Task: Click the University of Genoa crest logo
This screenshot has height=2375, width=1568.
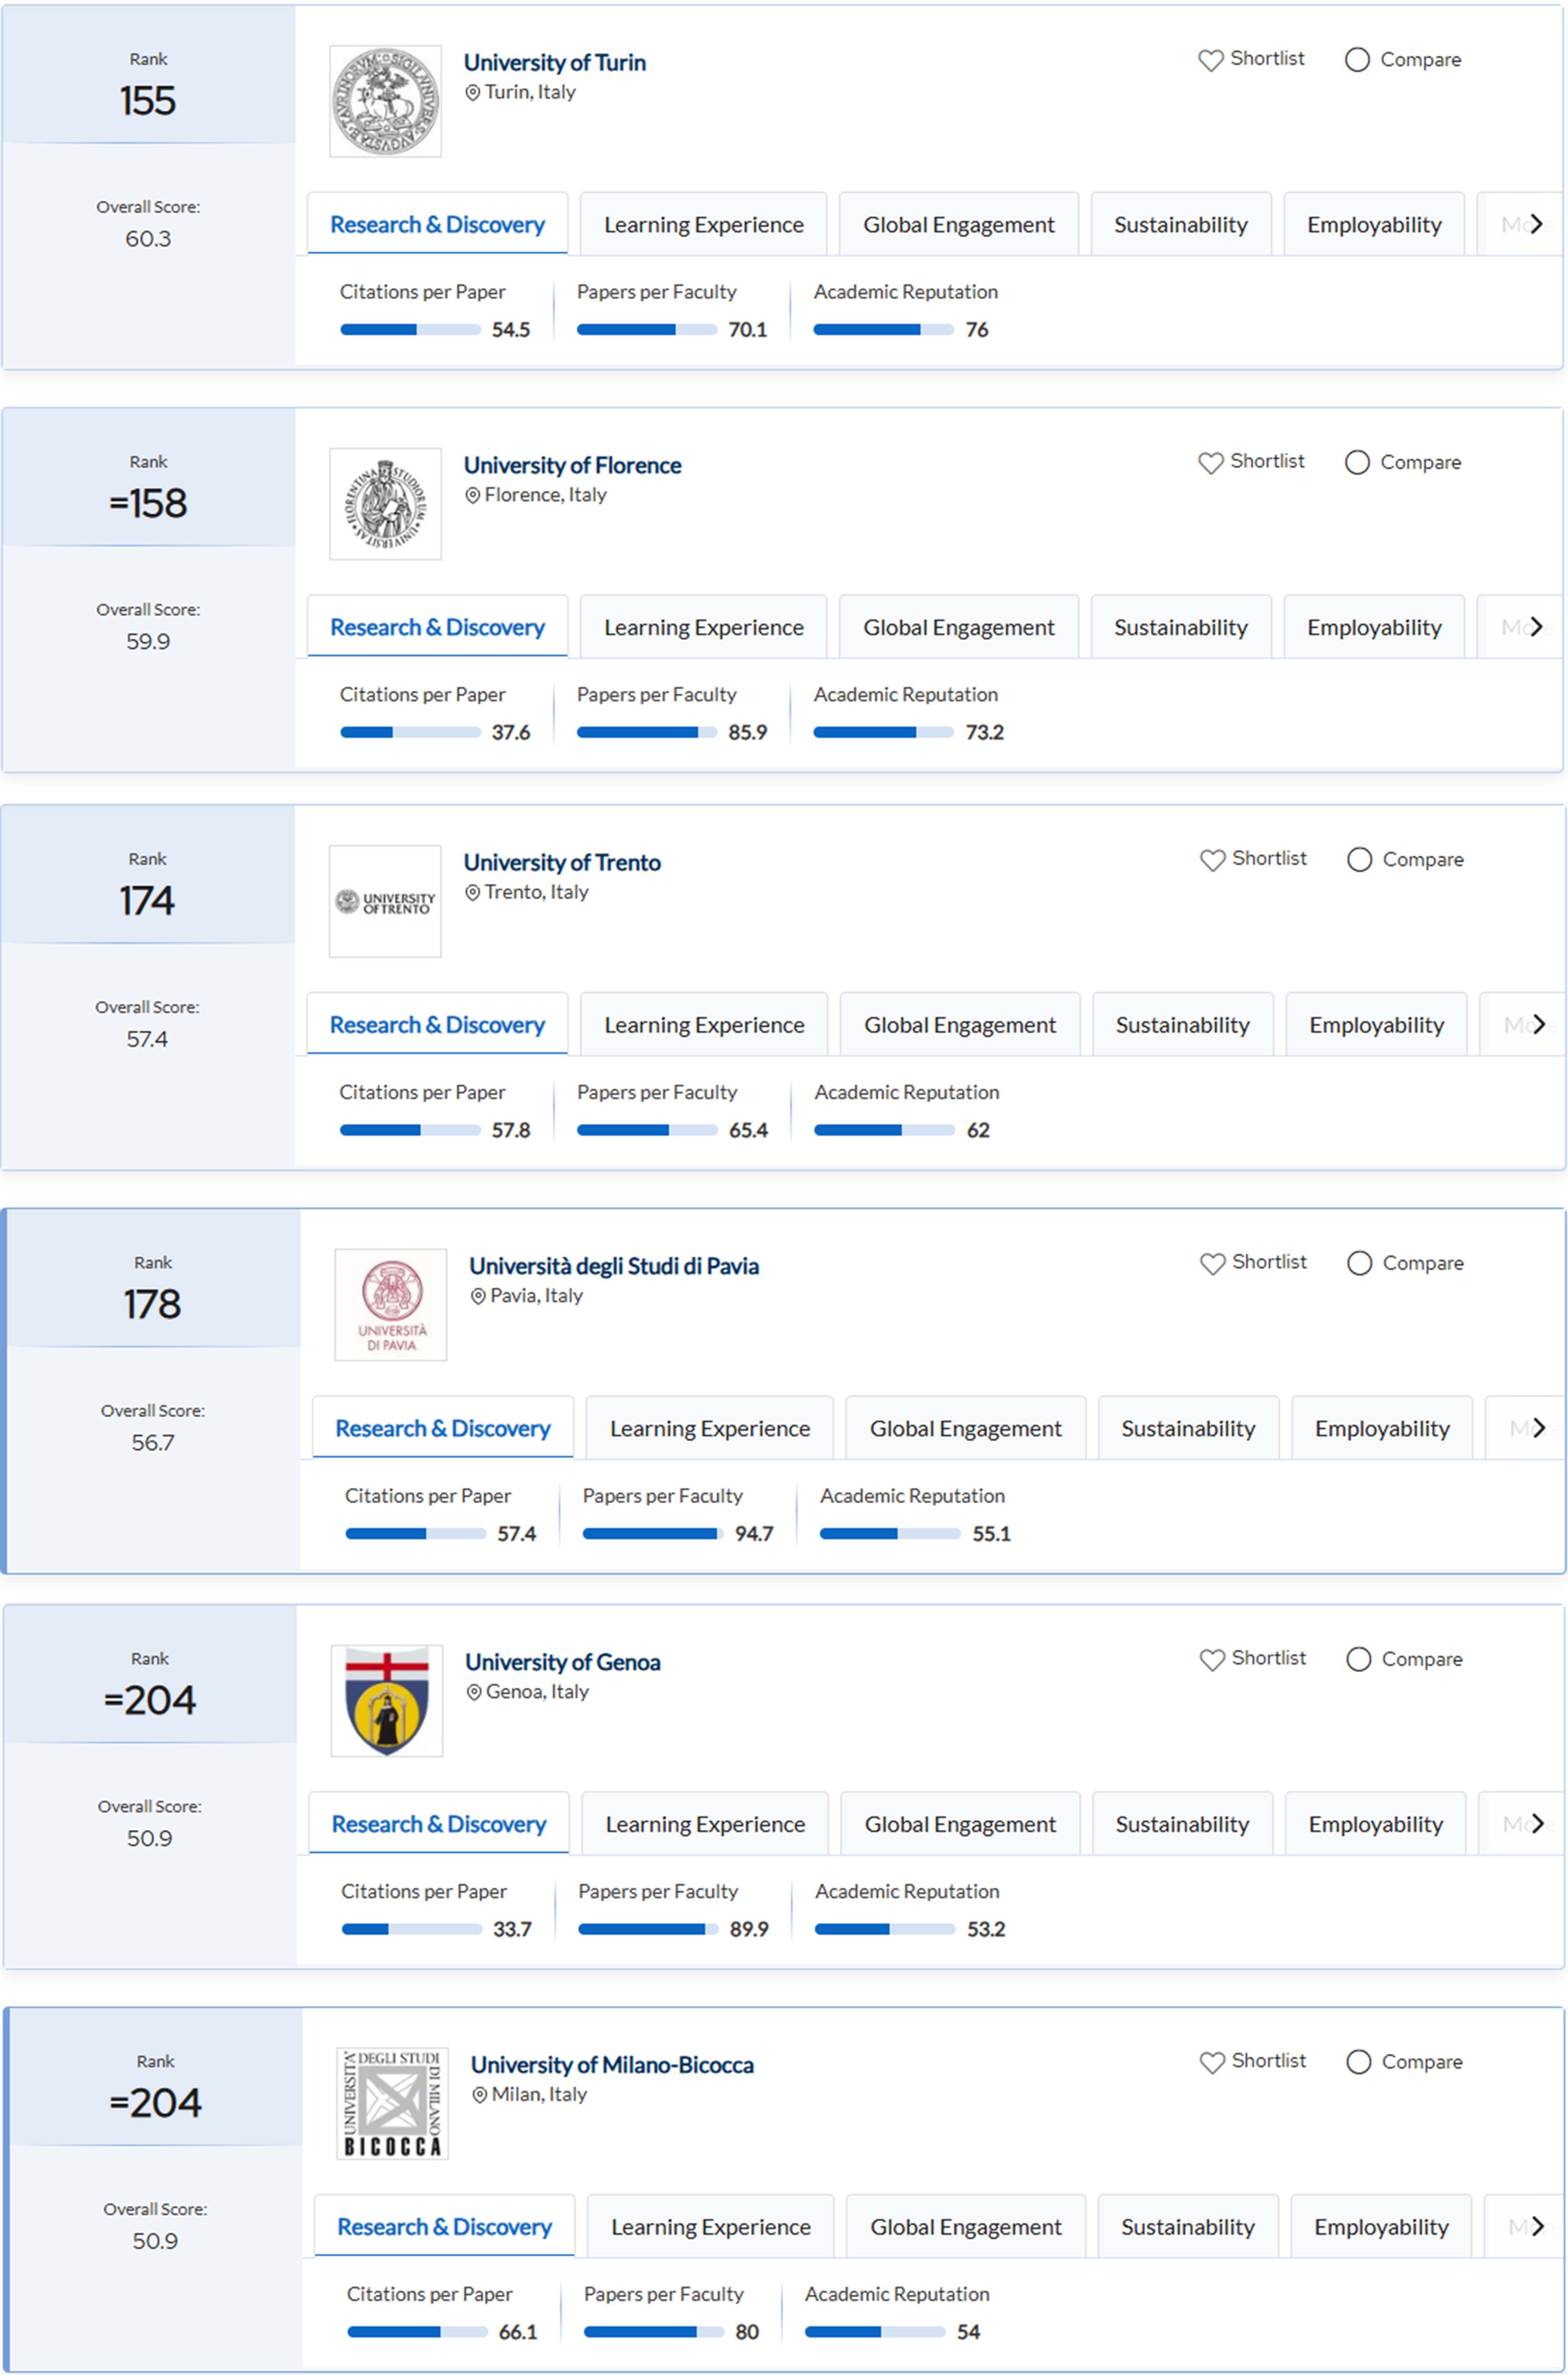Action: [386, 1701]
